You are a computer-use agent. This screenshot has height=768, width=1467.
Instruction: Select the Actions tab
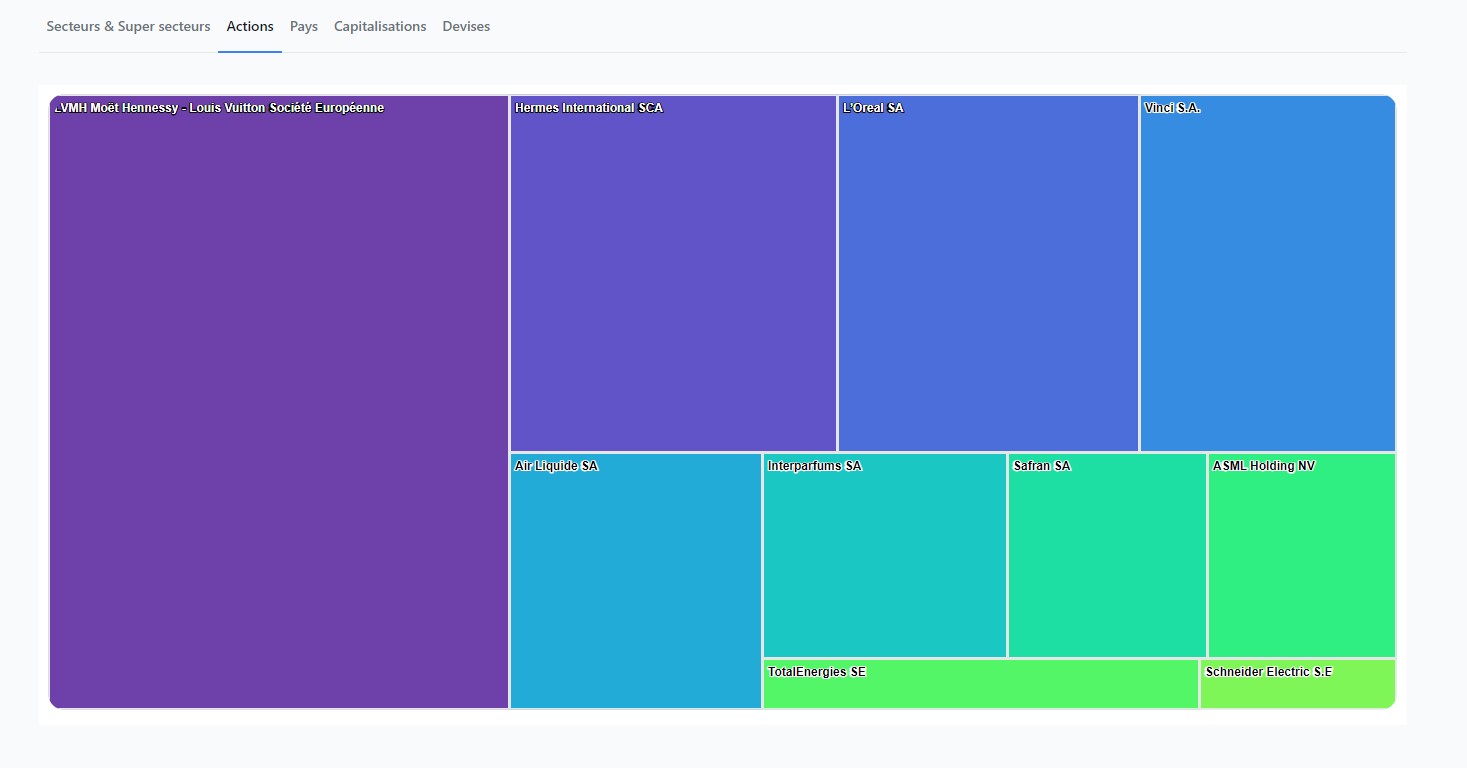pos(250,26)
